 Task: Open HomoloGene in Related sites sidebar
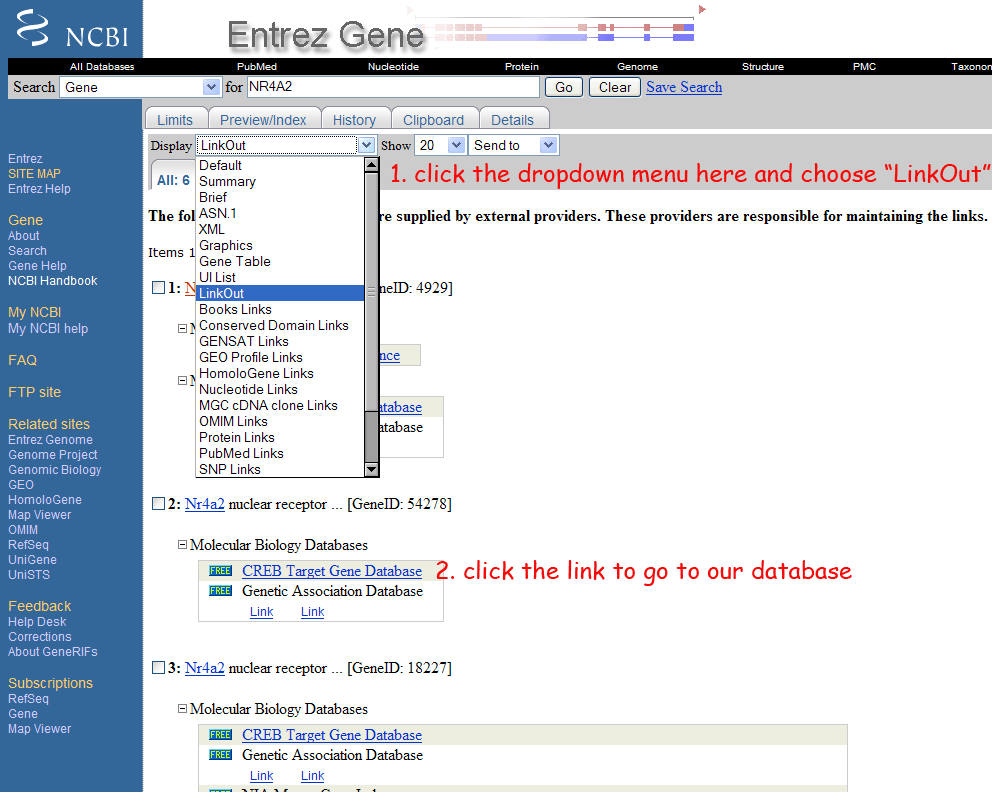pos(44,500)
